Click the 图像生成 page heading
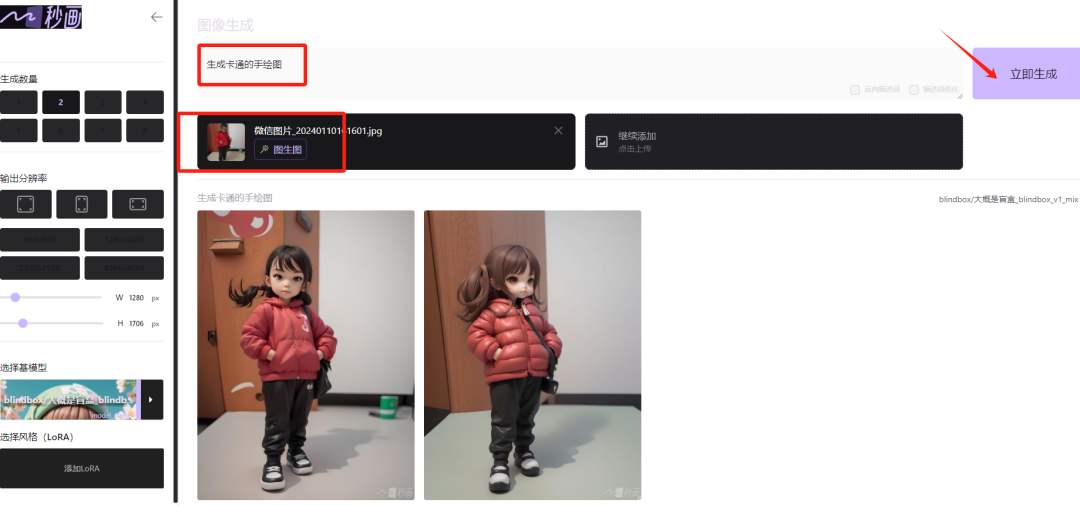This screenshot has width=1080, height=506. tap(225, 25)
